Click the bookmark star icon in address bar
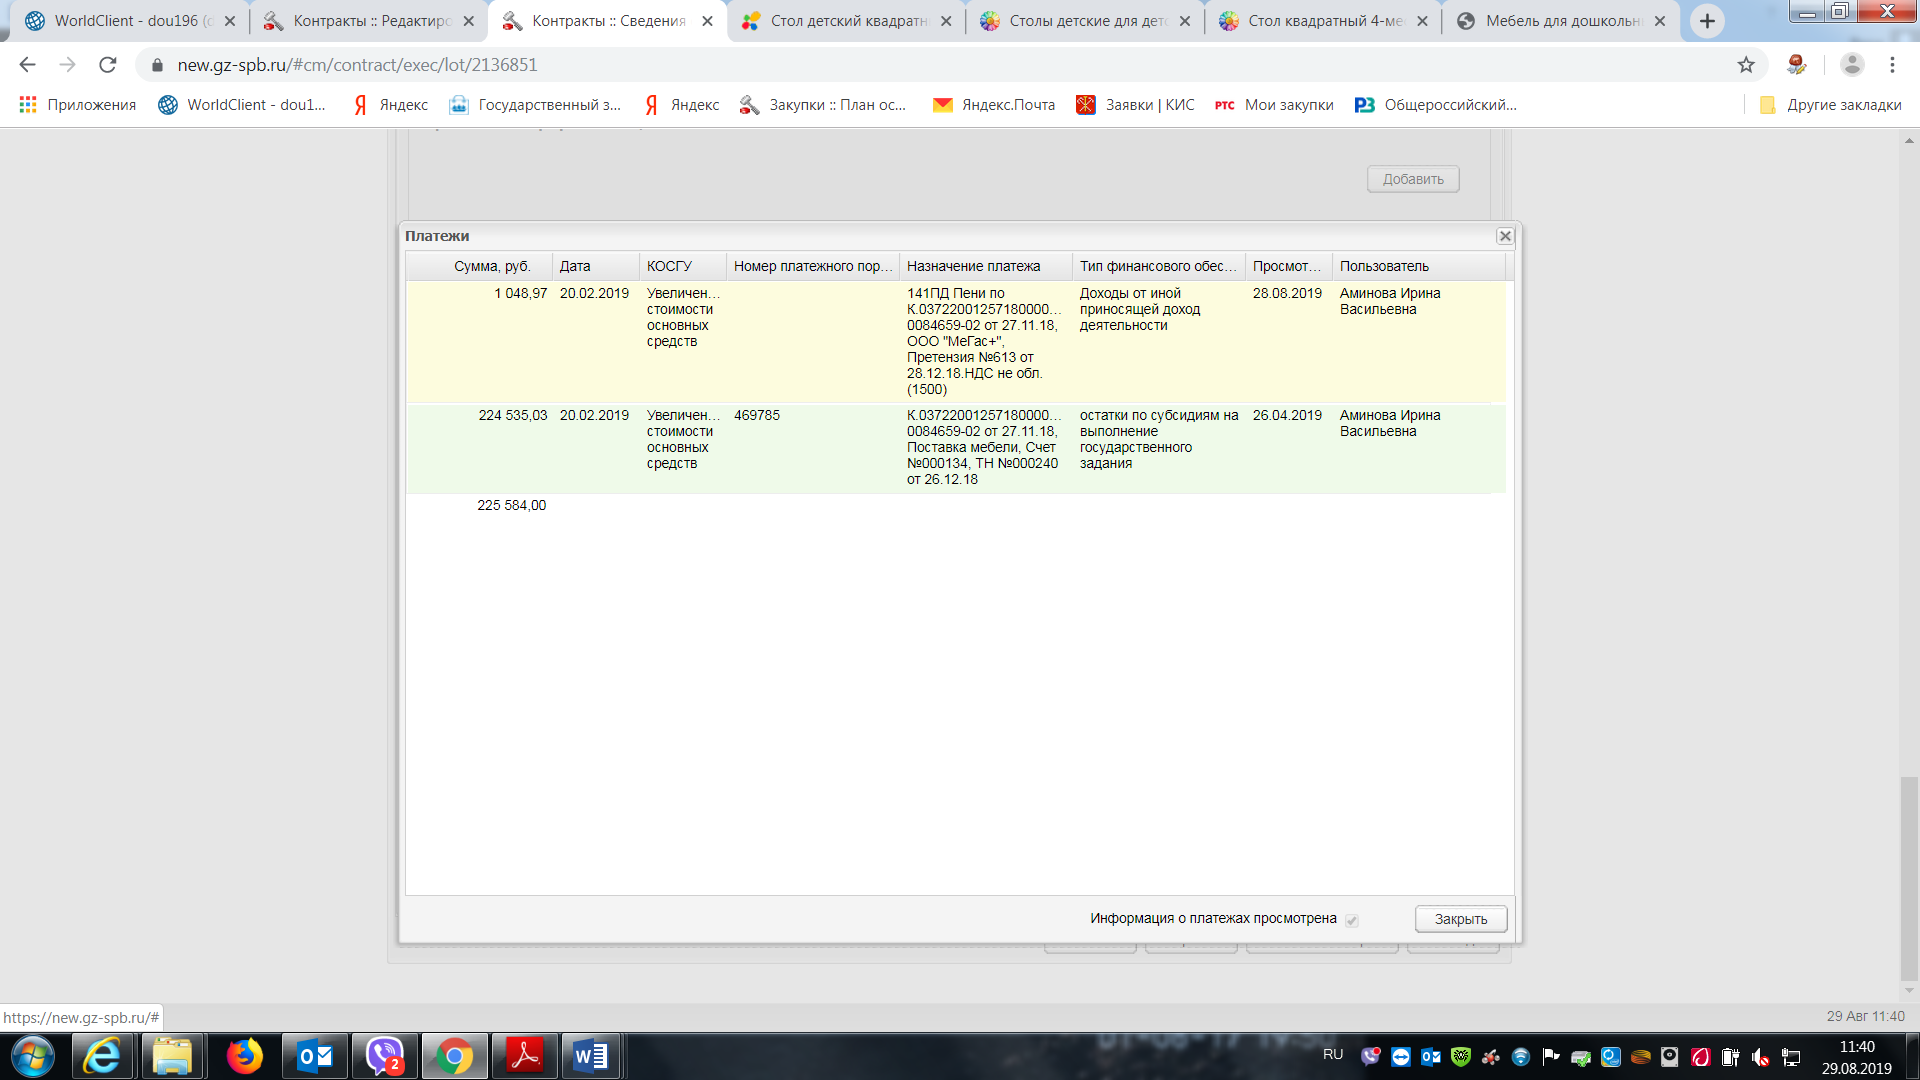 [1746, 65]
